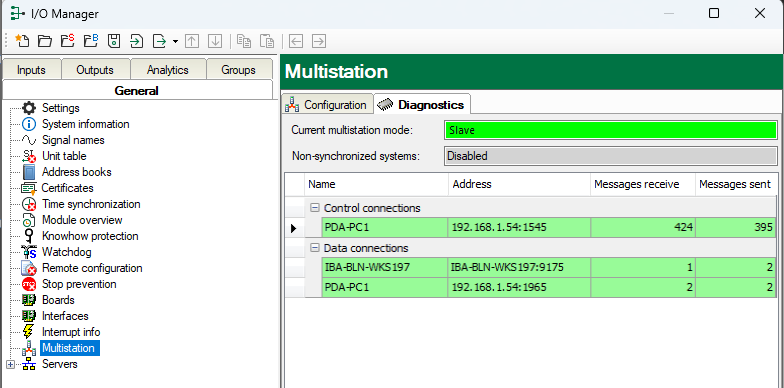Select the Interrupt info entry
784x388 pixels.
(71, 332)
